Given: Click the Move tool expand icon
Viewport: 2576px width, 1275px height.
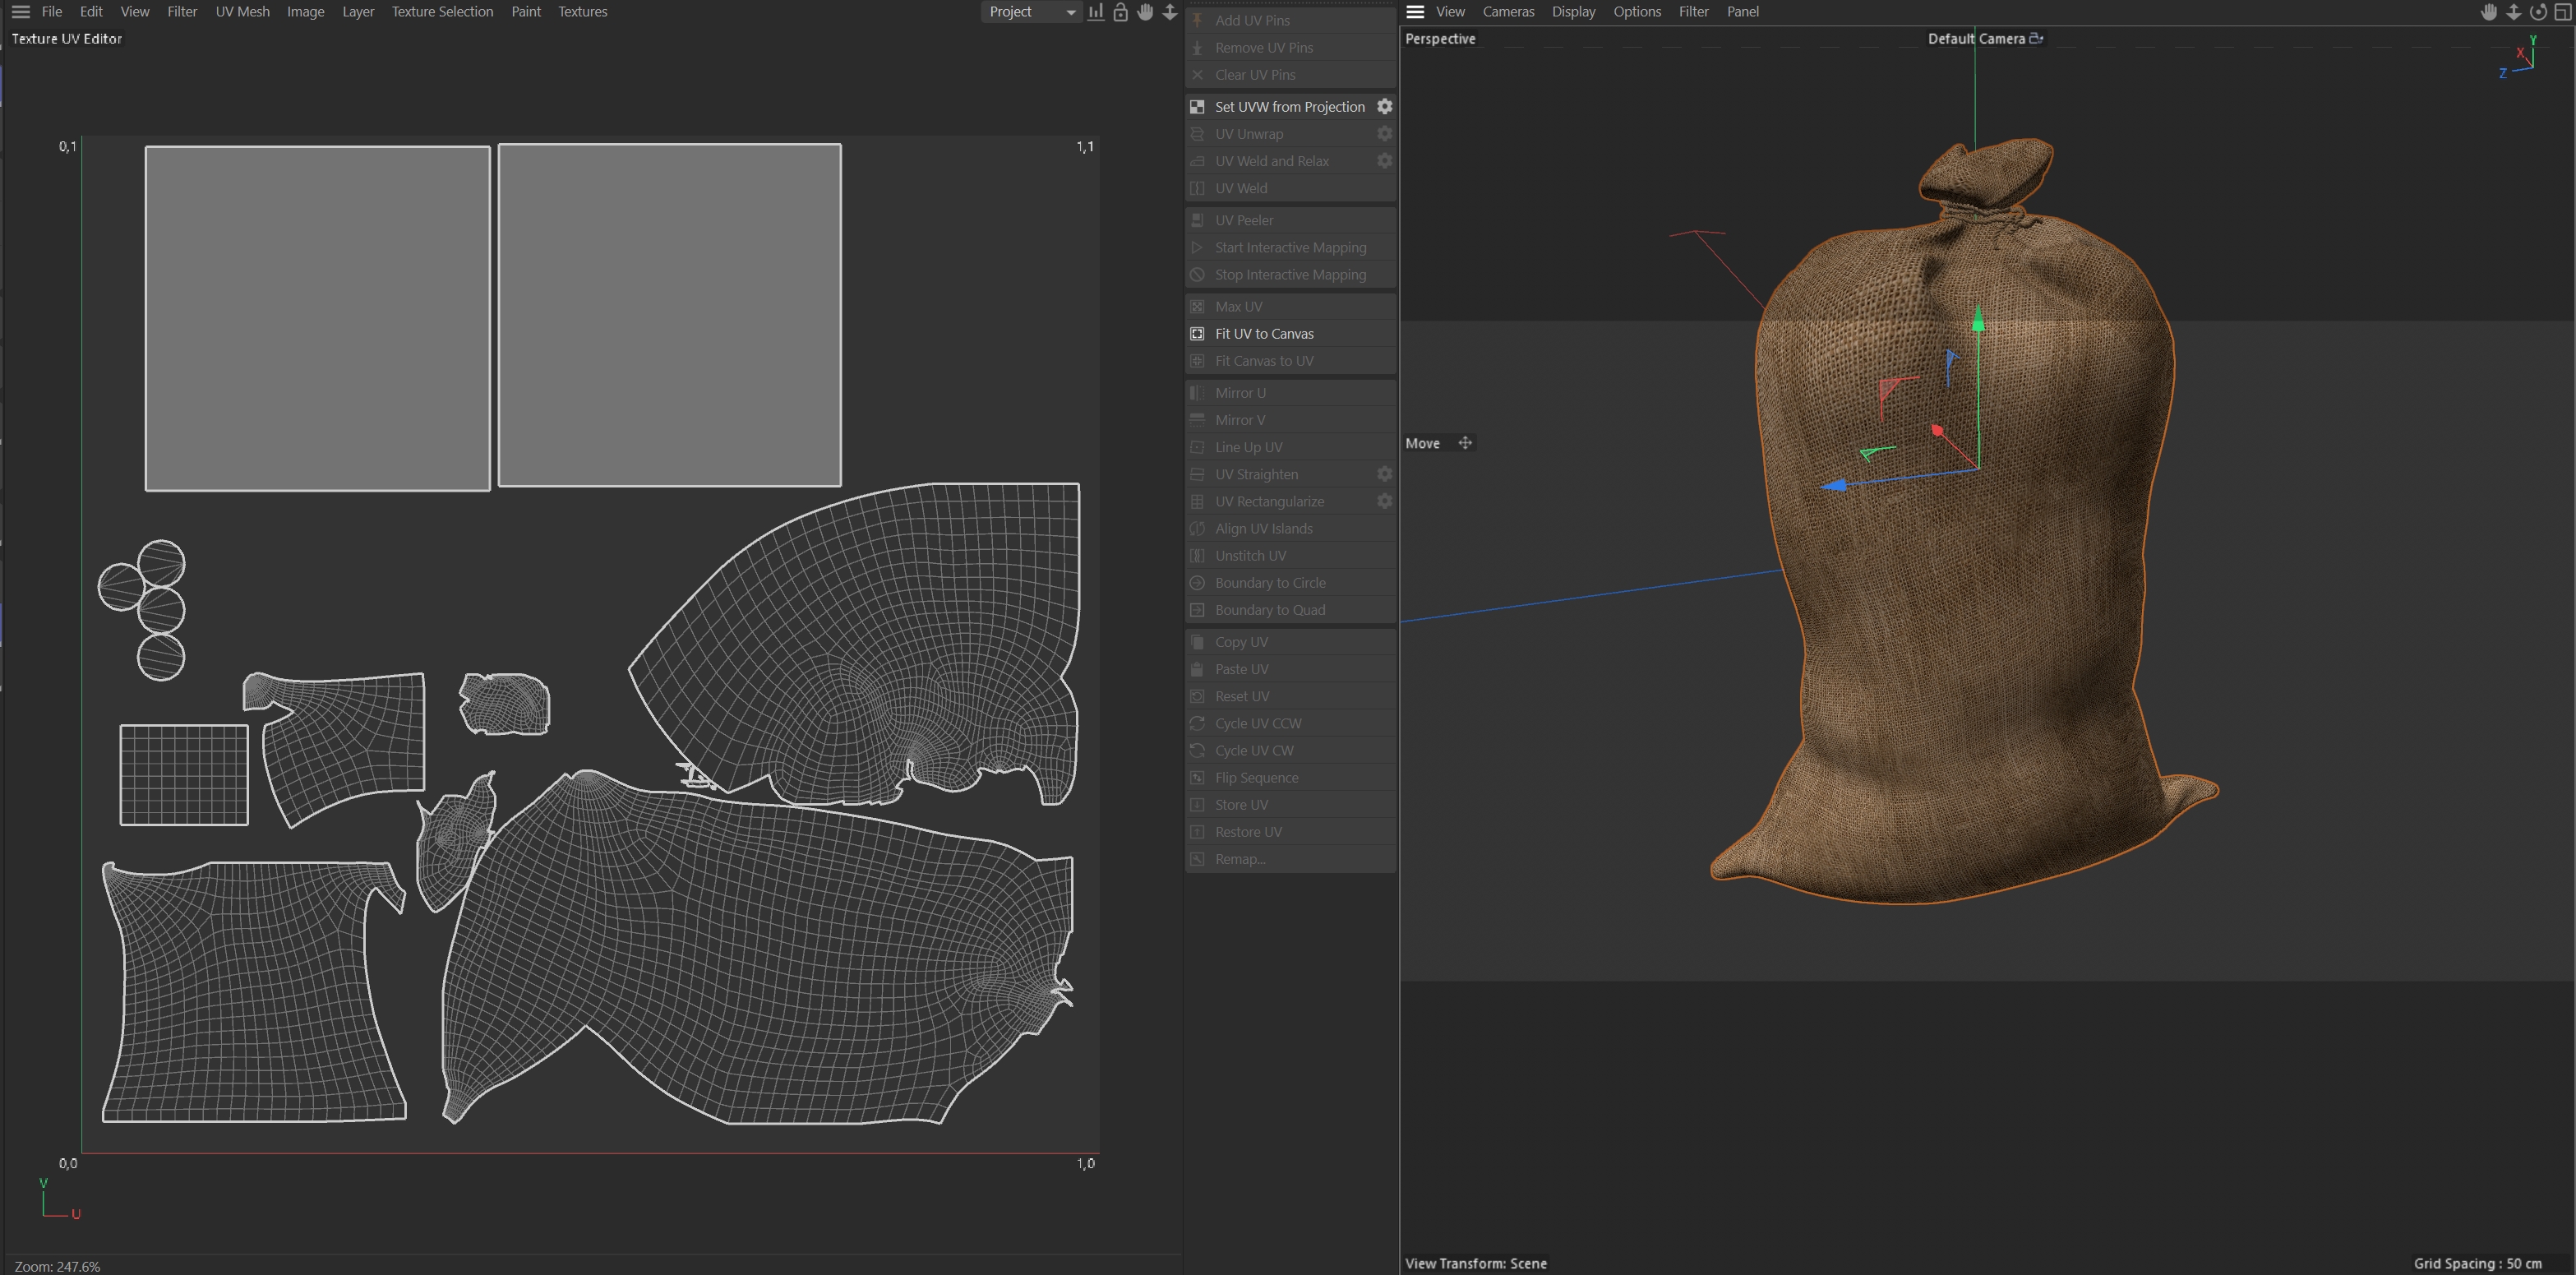Looking at the screenshot, I should [x=1465, y=443].
